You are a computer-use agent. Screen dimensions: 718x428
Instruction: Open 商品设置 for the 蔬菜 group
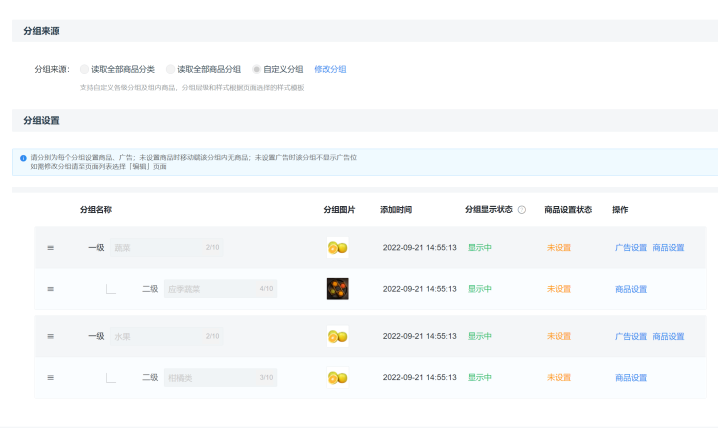pos(668,248)
